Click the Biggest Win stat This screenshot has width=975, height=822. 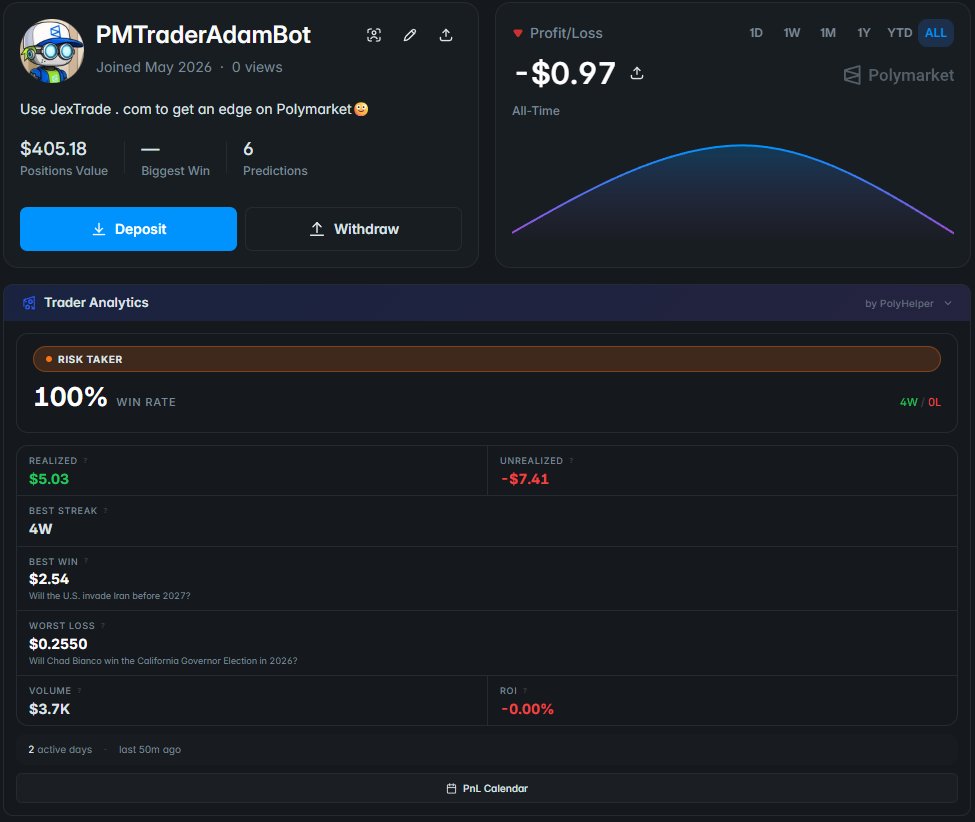175,159
